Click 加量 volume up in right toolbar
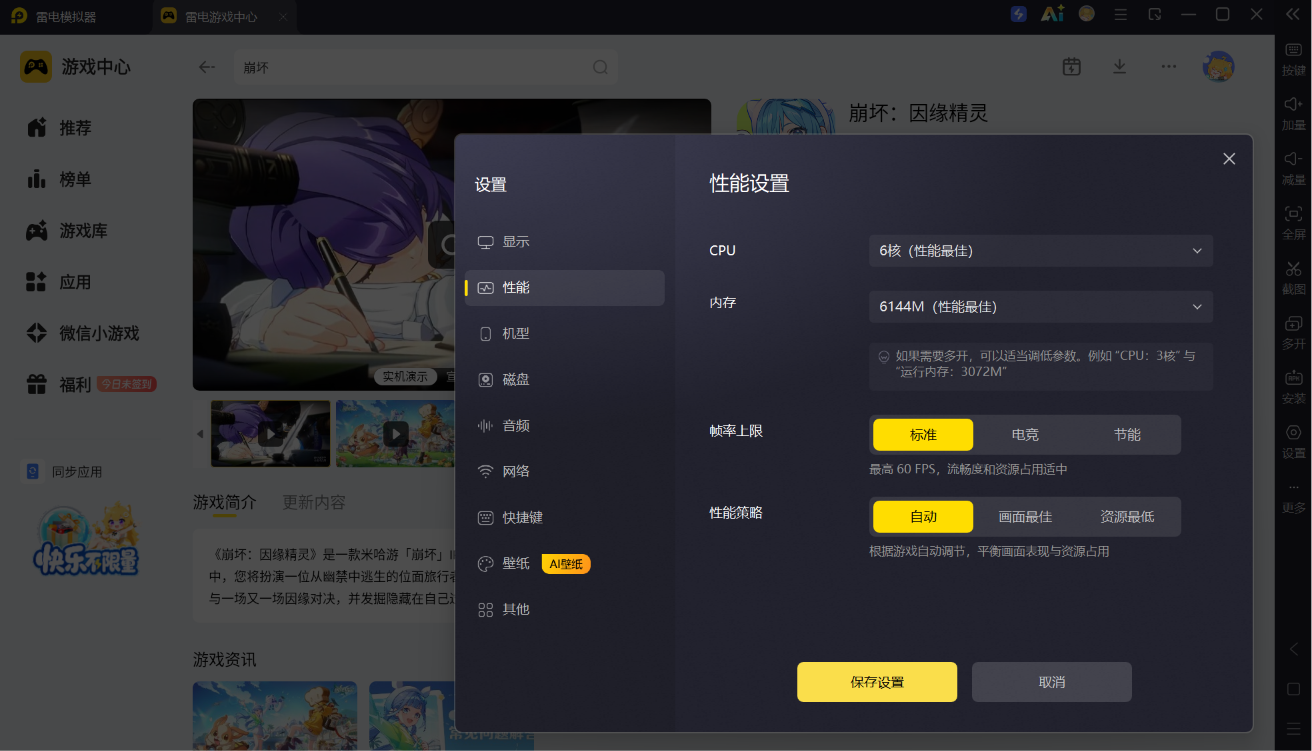 click(1294, 114)
